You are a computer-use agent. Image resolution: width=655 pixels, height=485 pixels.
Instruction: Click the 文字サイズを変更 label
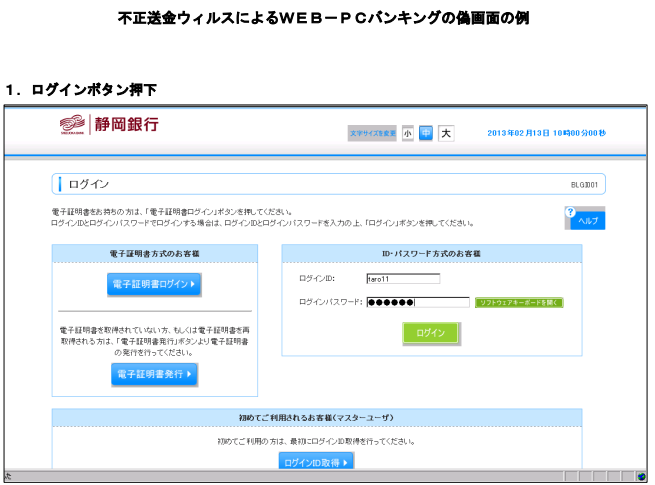[x=372, y=133]
